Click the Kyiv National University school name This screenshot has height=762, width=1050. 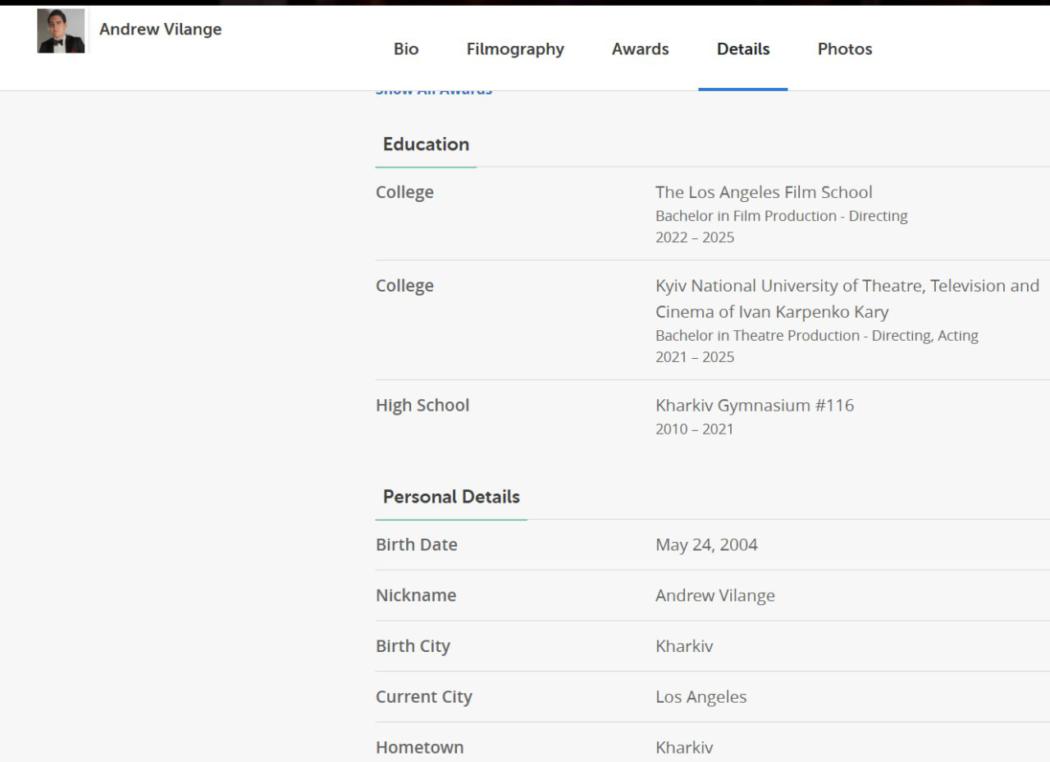847,298
